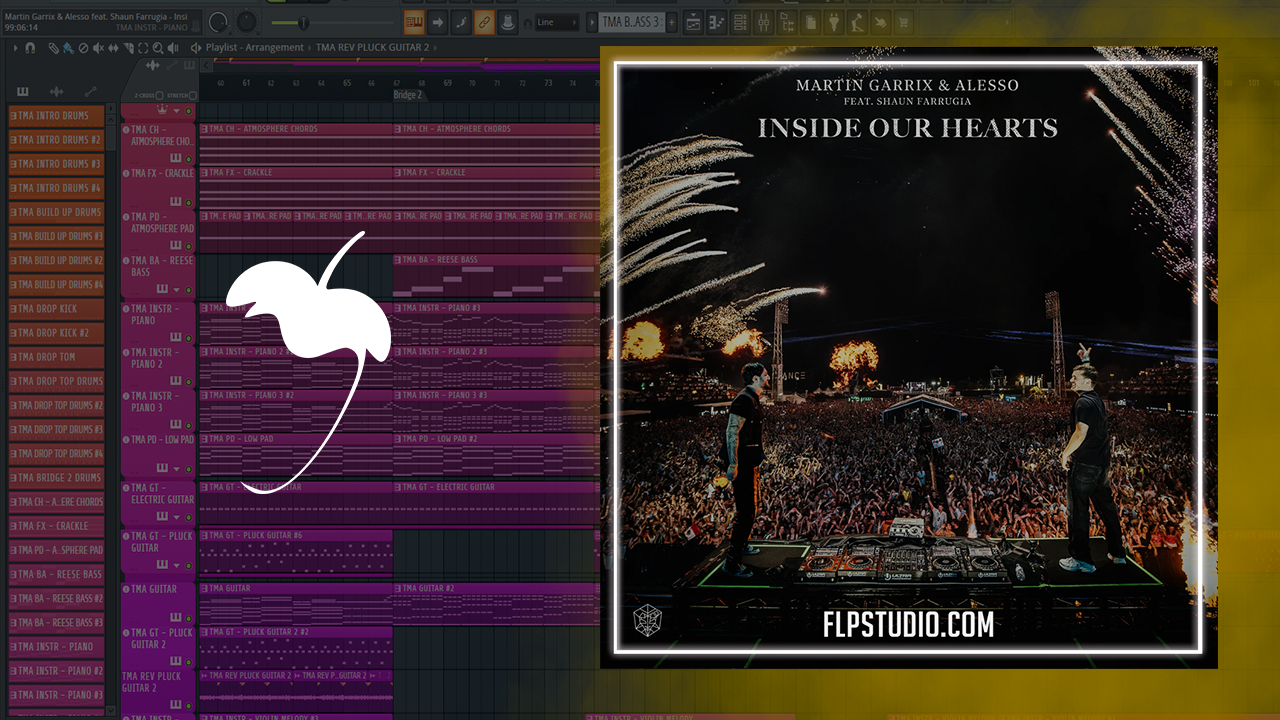Select the TMA DROP KICK pattern
The width and height of the screenshot is (1280, 720).
pos(56,309)
